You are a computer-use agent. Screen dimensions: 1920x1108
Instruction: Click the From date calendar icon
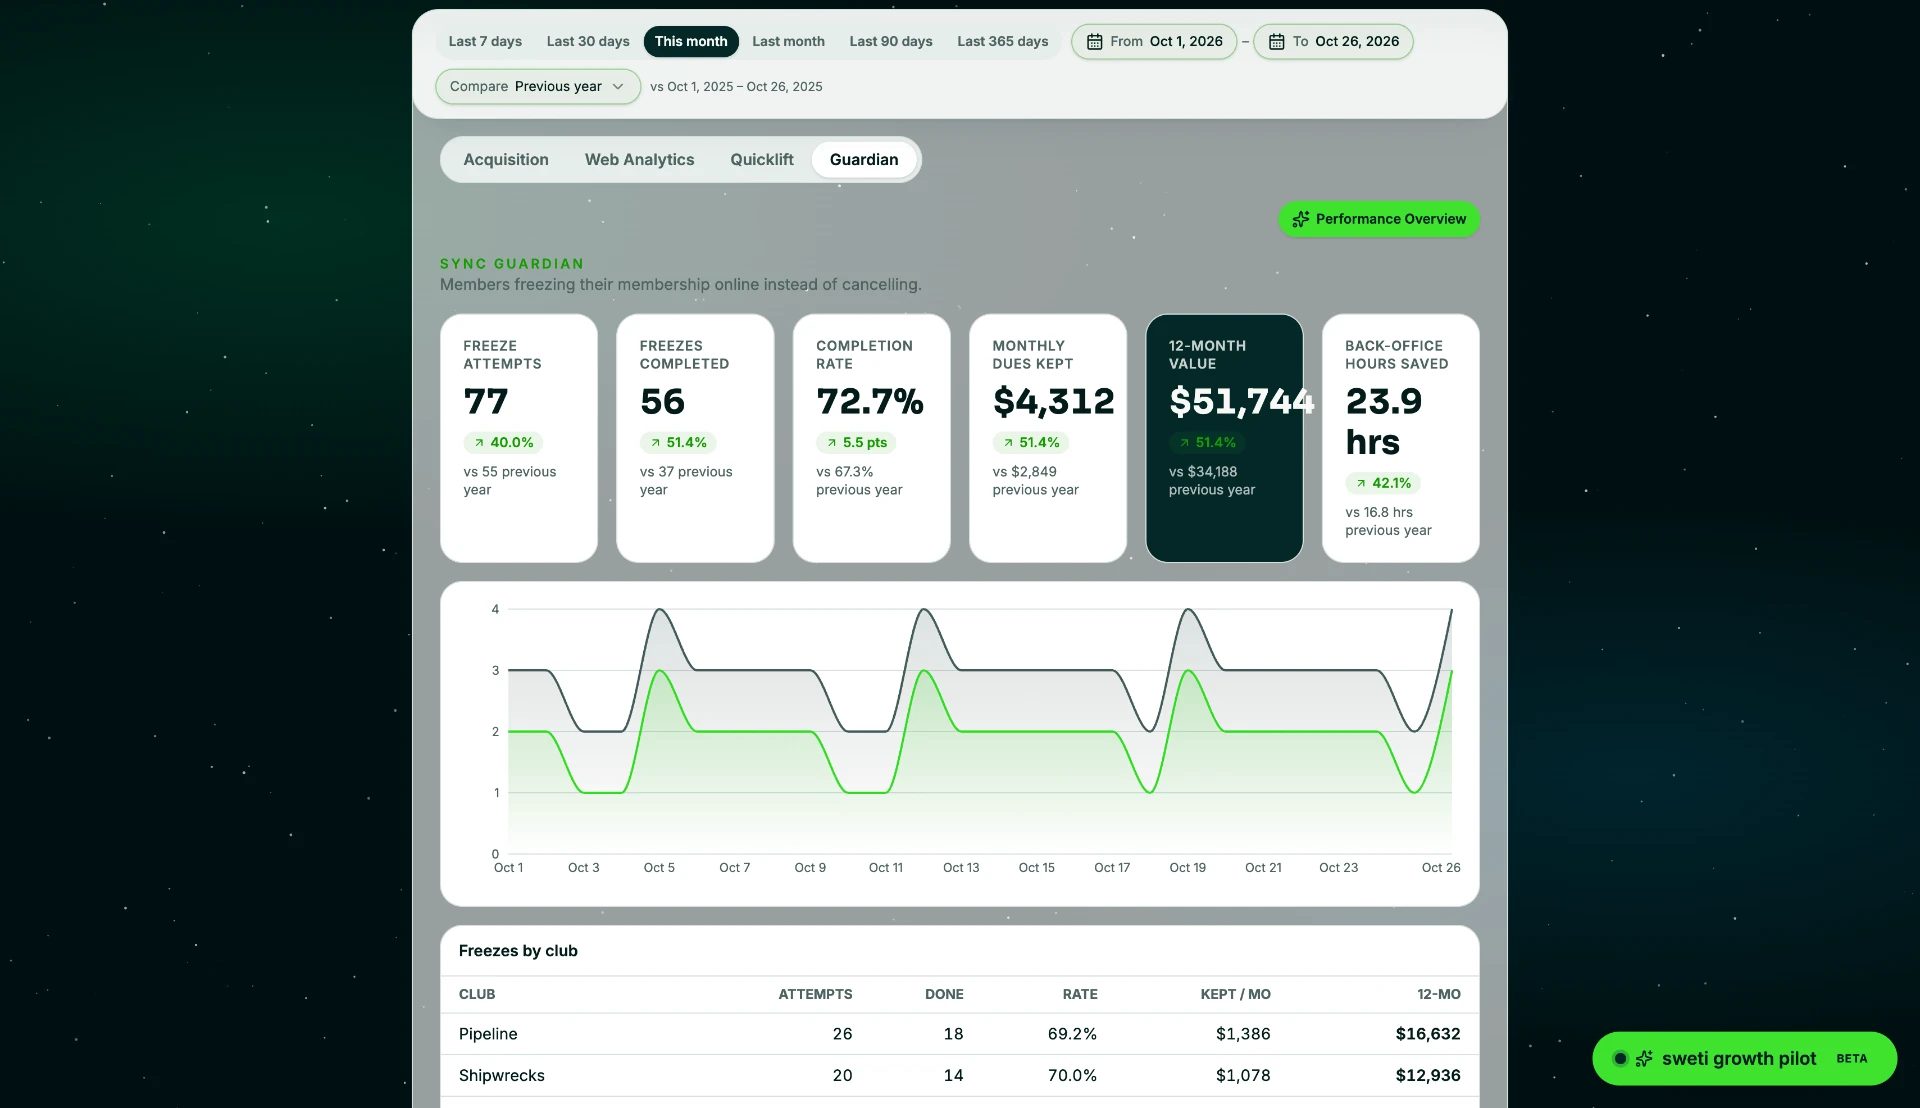tap(1094, 42)
